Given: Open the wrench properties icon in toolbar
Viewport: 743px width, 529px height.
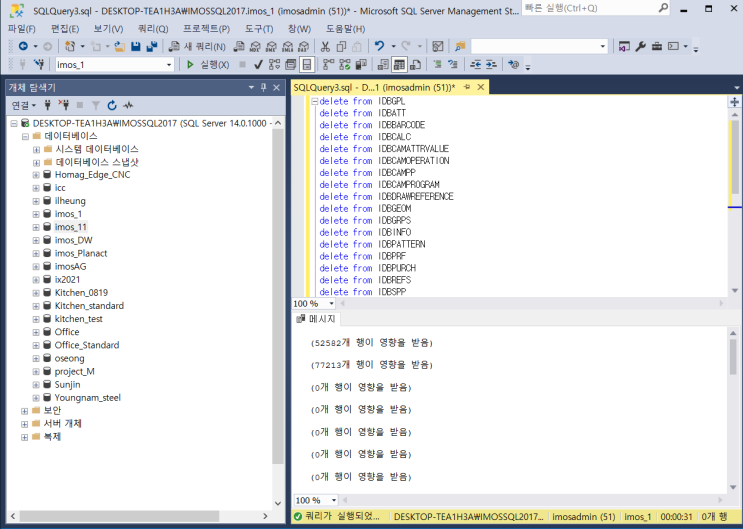Looking at the screenshot, I should 641,47.
